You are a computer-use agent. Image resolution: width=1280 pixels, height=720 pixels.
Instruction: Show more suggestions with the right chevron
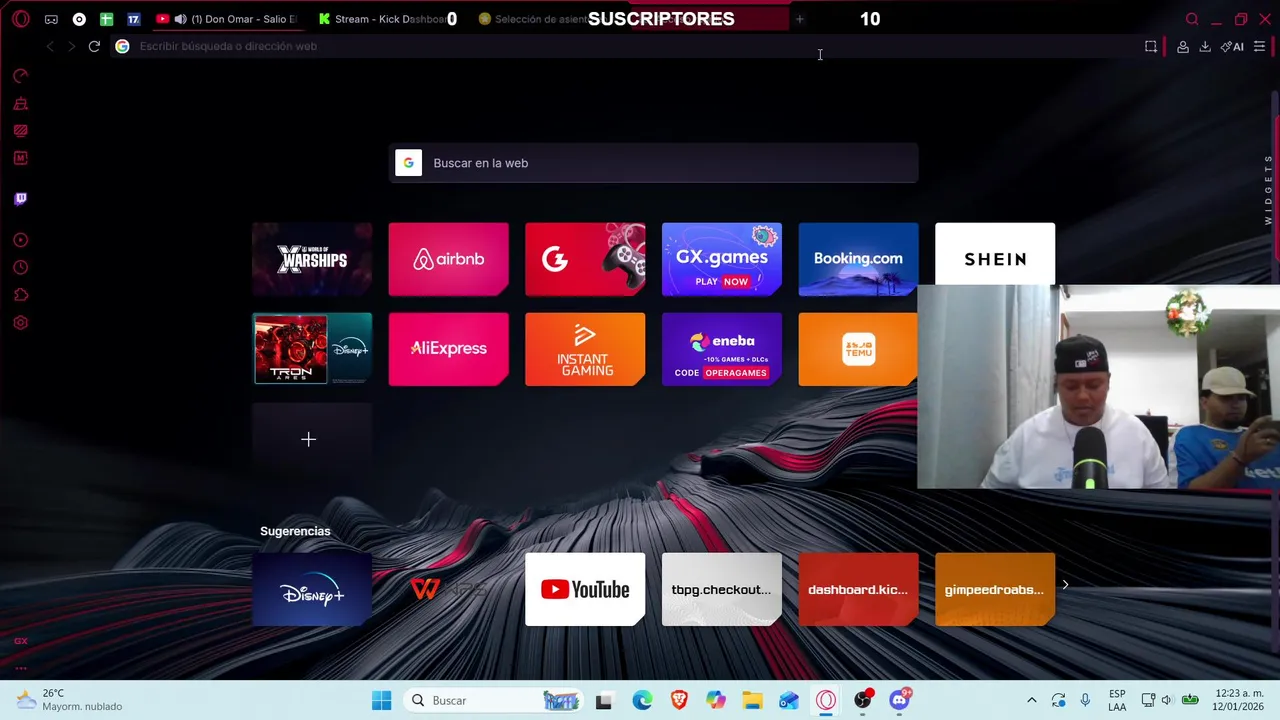pos(1065,585)
